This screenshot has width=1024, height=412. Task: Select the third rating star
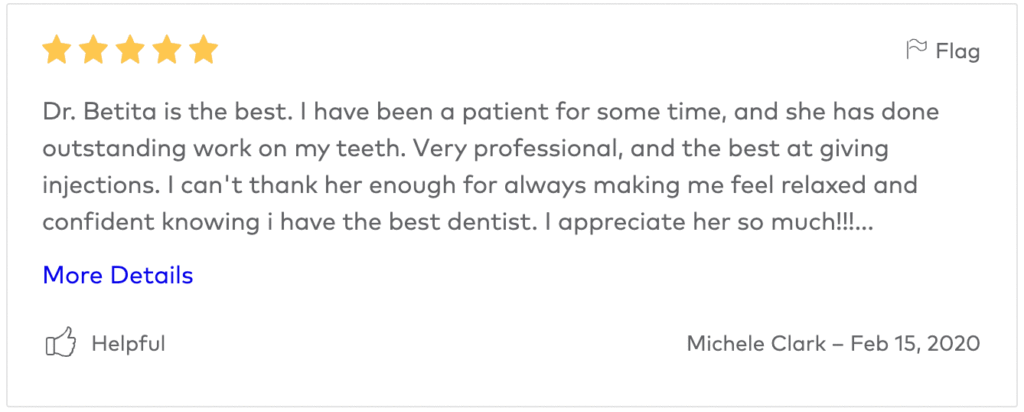[130, 49]
